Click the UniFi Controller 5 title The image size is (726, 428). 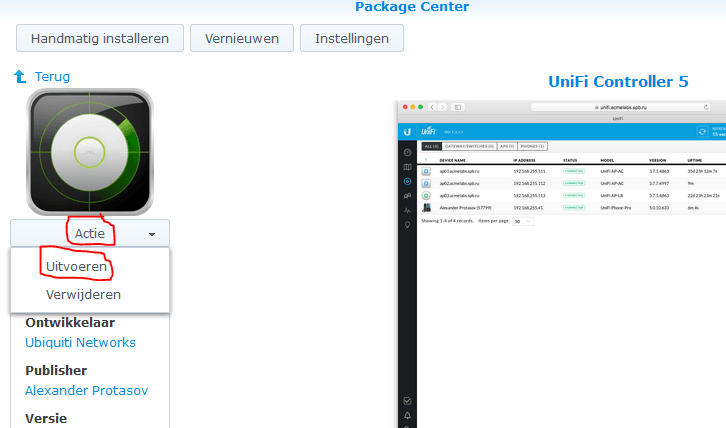(618, 82)
